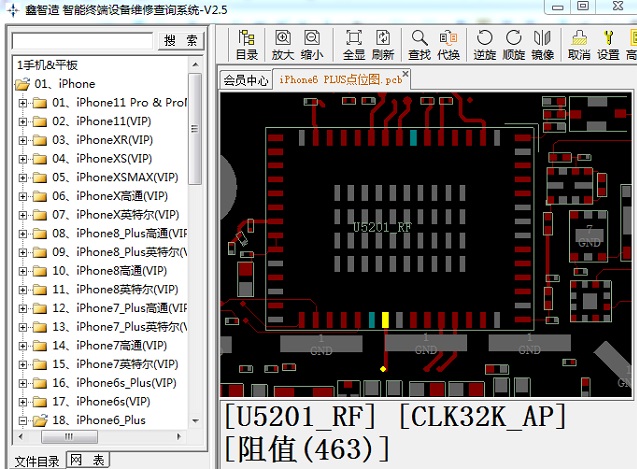Click the 1手机&平板 tree root
Image resolution: width=637 pixels, height=469 pixels.
tap(47, 65)
